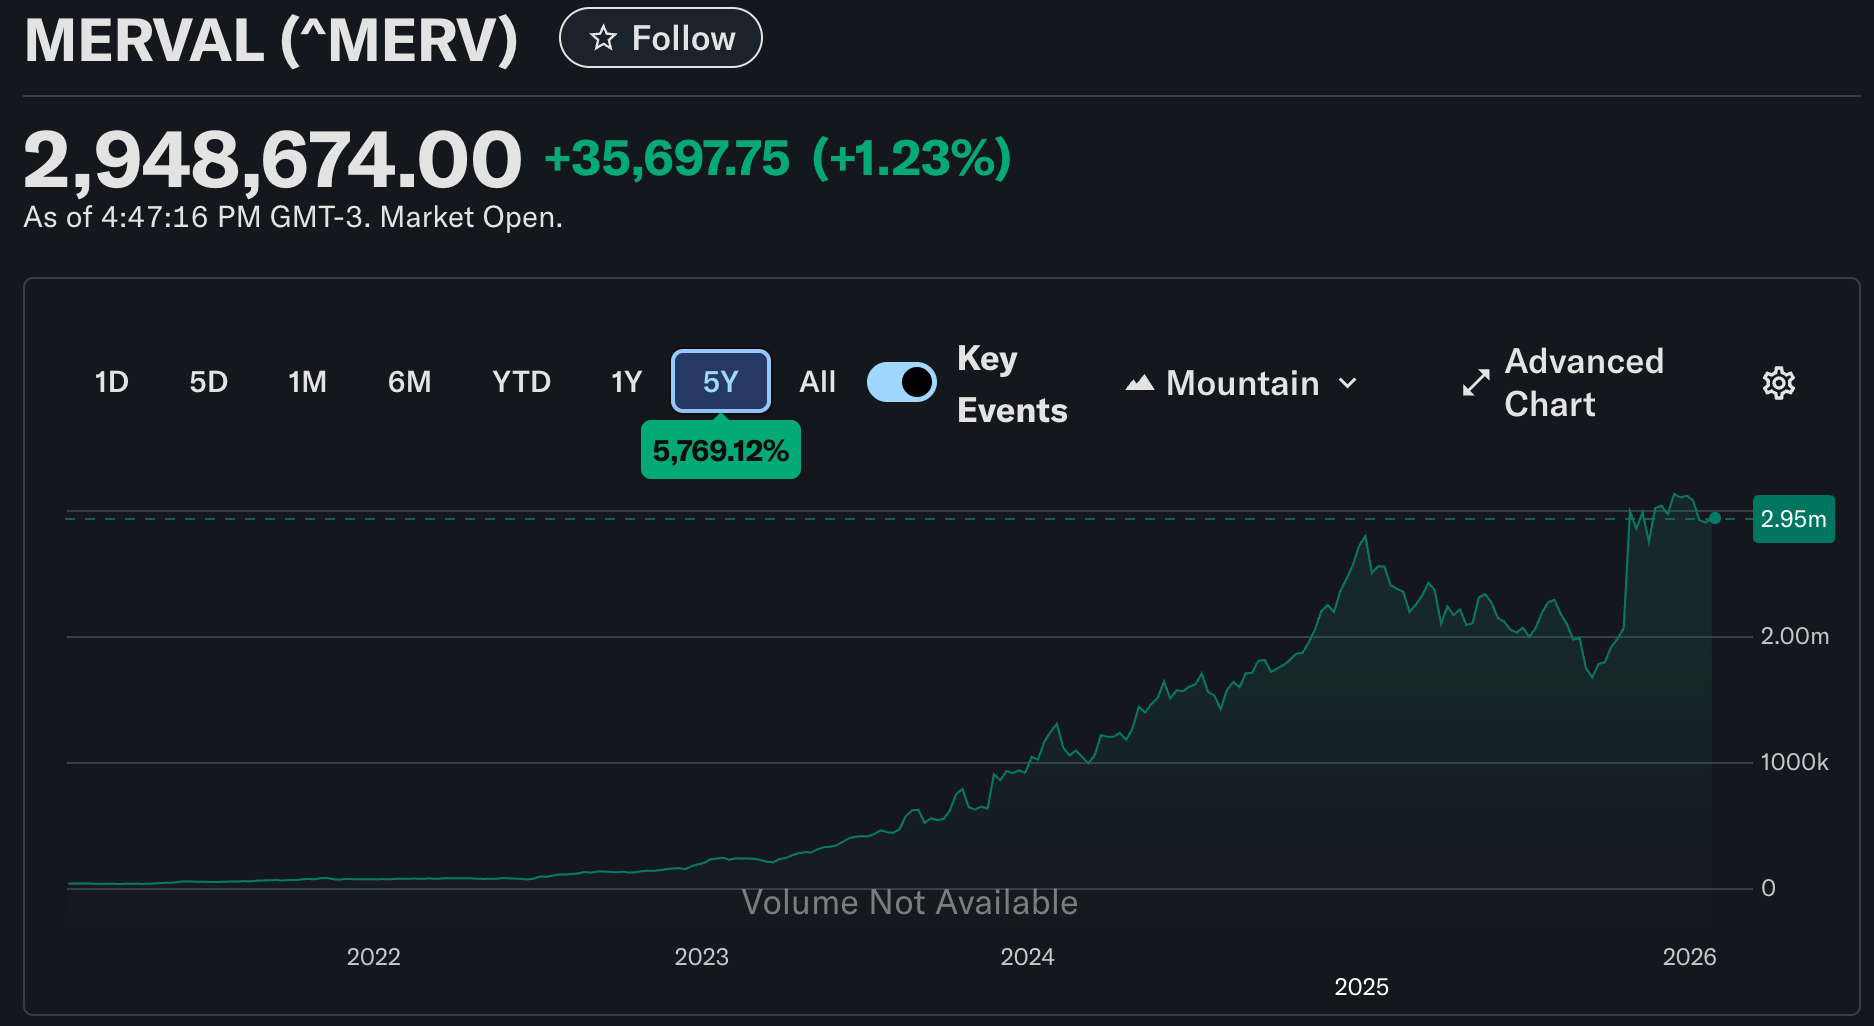The width and height of the screenshot is (1874, 1026).
Task: Click the Advanced Chart expand icon
Action: click(x=1474, y=382)
